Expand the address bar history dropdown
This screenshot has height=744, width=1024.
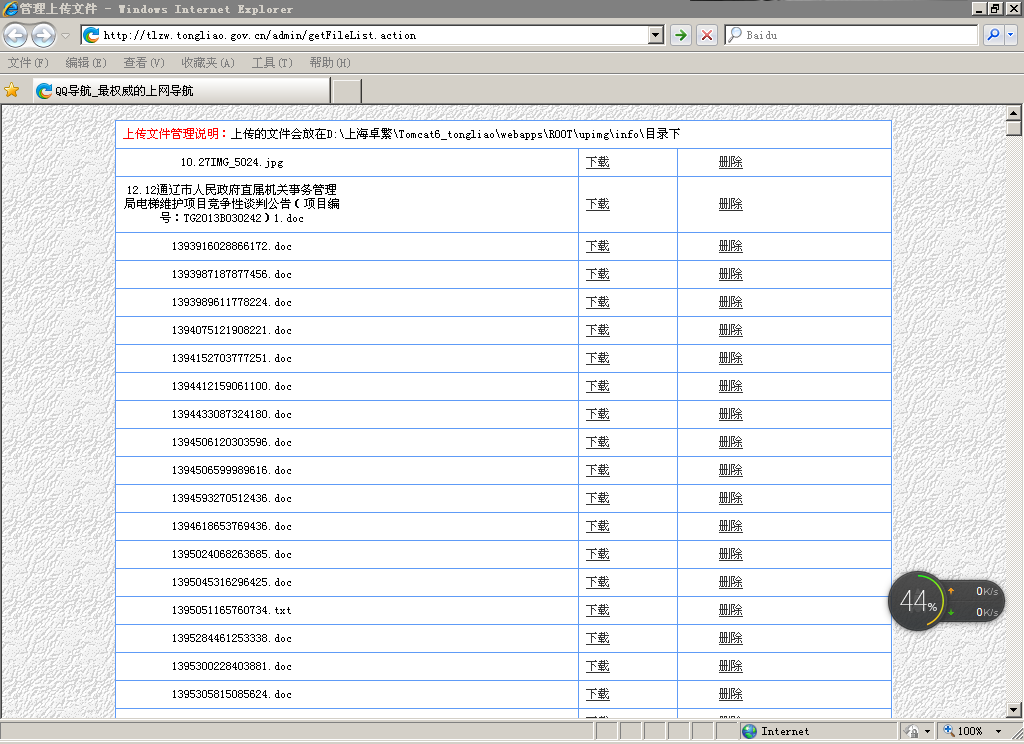click(656, 35)
